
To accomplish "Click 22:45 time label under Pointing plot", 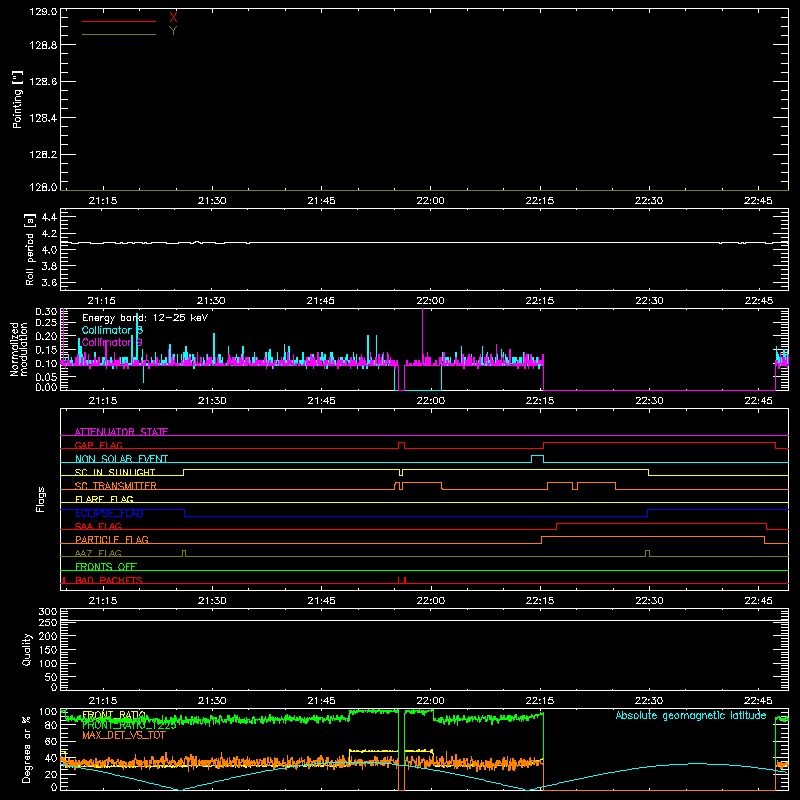I will 758,201.
